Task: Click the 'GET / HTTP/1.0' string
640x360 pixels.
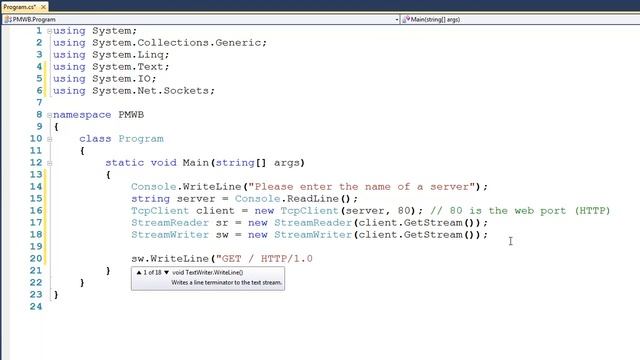Action: 264,259
